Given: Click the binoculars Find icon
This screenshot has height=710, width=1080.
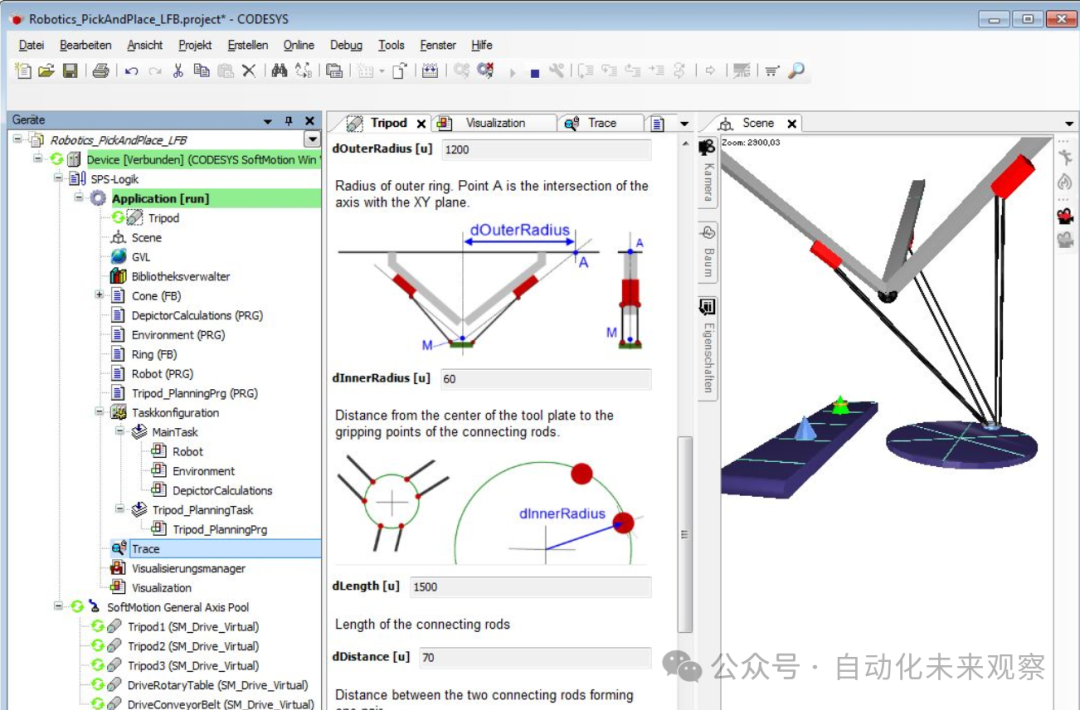Looking at the screenshot, I should tap(279, 71).
